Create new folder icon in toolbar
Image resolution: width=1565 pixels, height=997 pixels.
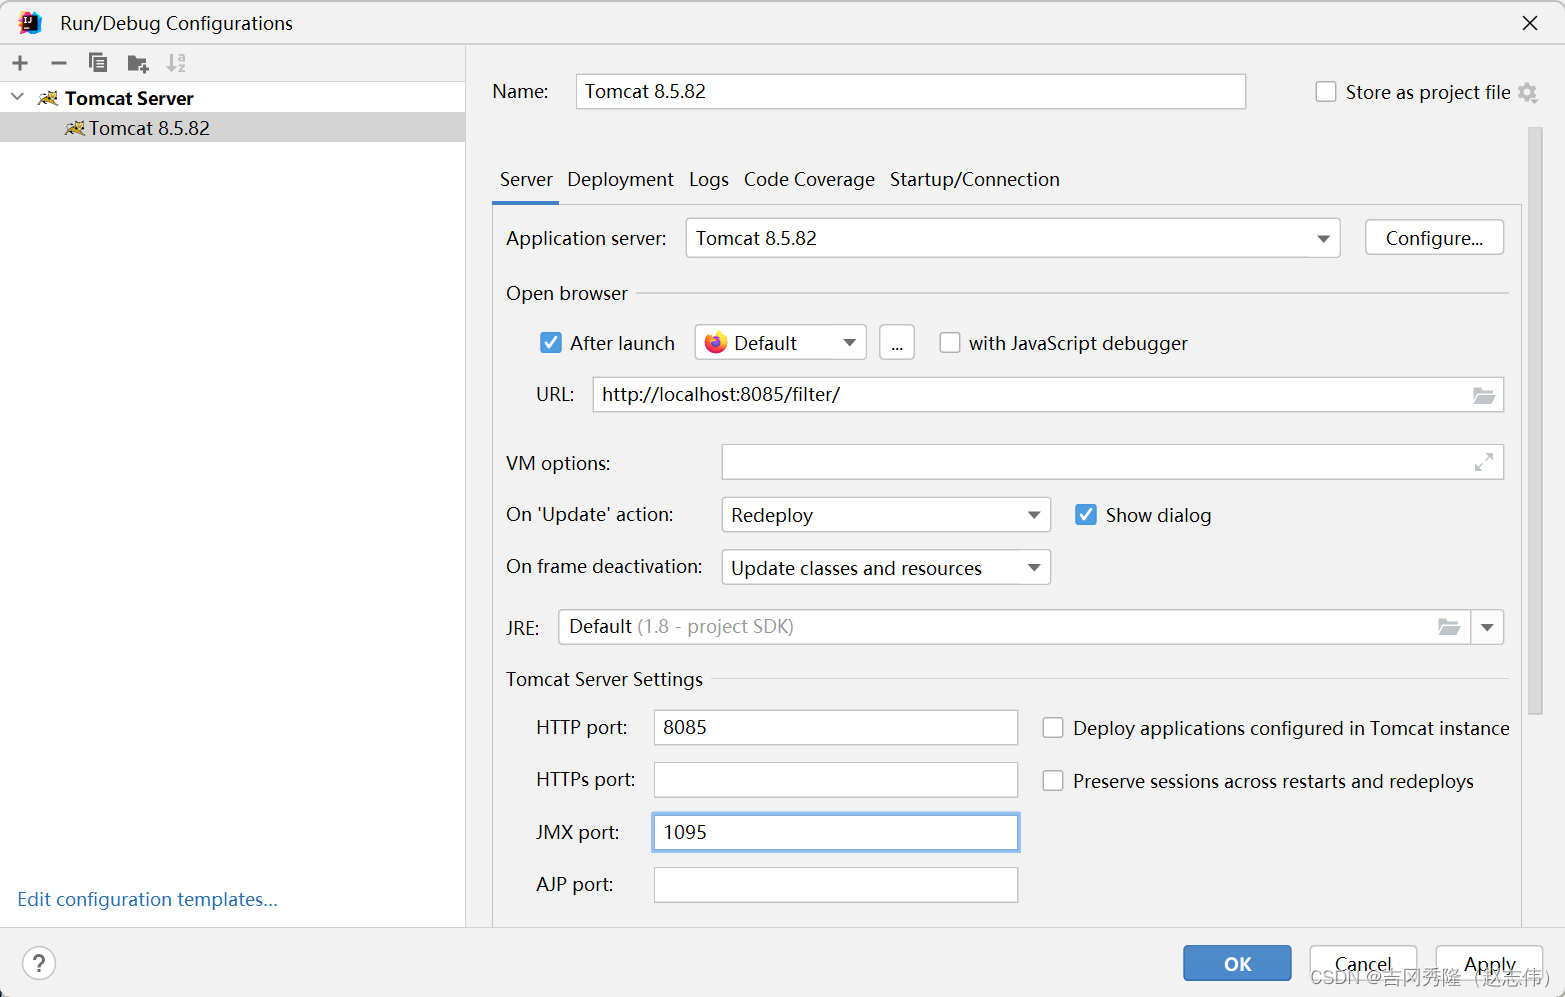[138, 64]
